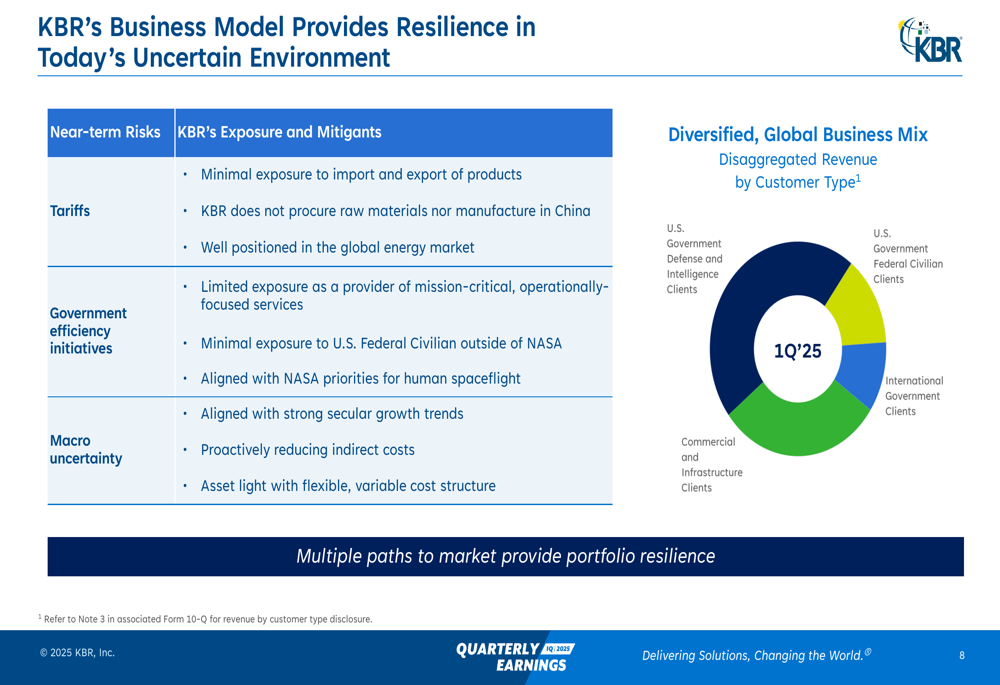1000x685 pixels.
Task: Select the slide title about business model resilience
Action: click(286, 42)
